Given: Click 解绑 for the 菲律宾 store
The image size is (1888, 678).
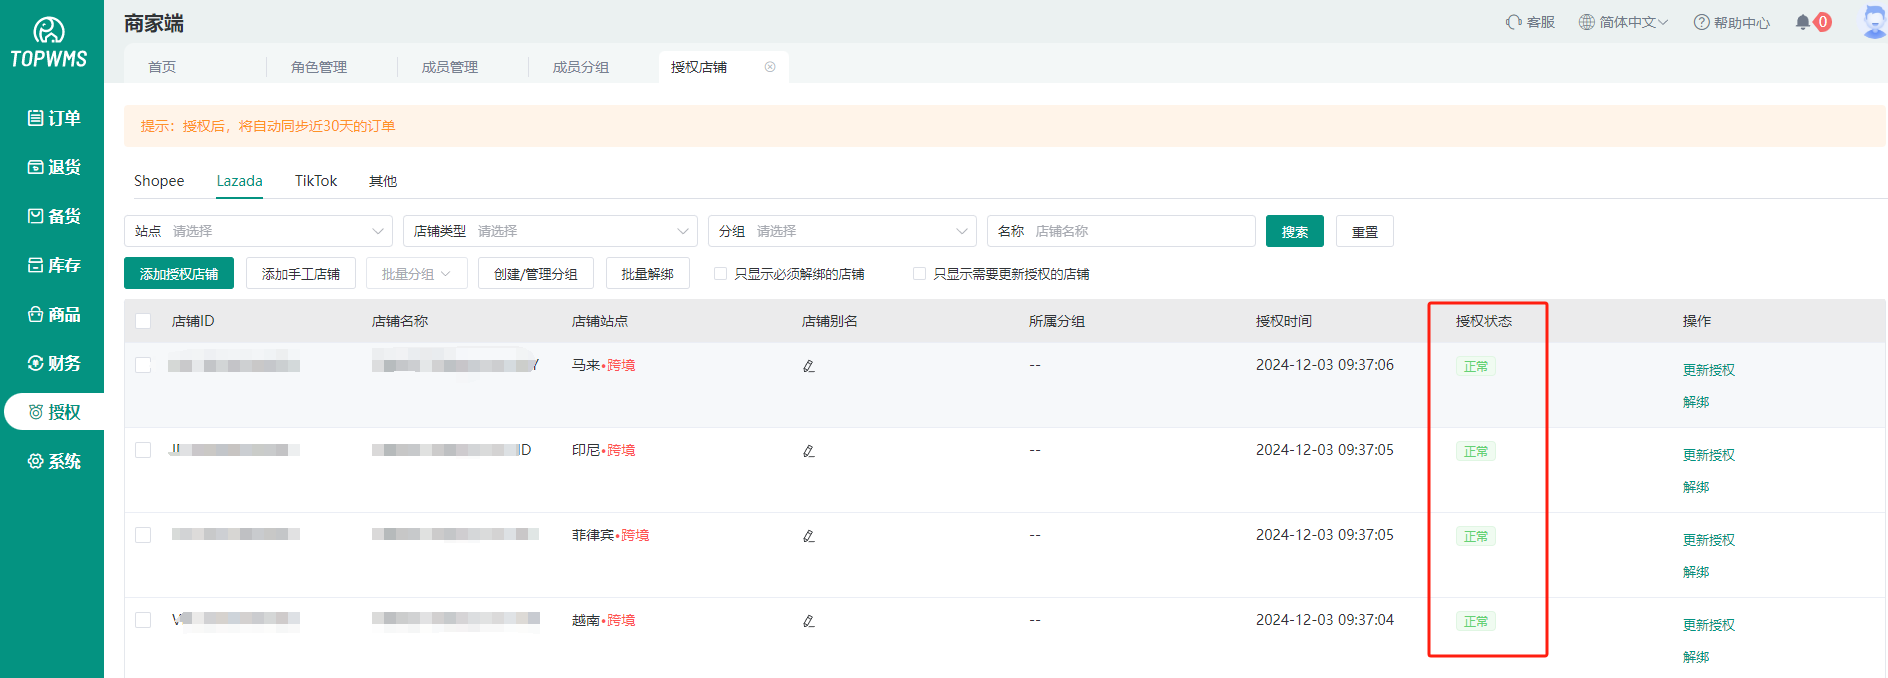Looking at the screenshot, I should pyautogui.click(x=1696, y=572).
